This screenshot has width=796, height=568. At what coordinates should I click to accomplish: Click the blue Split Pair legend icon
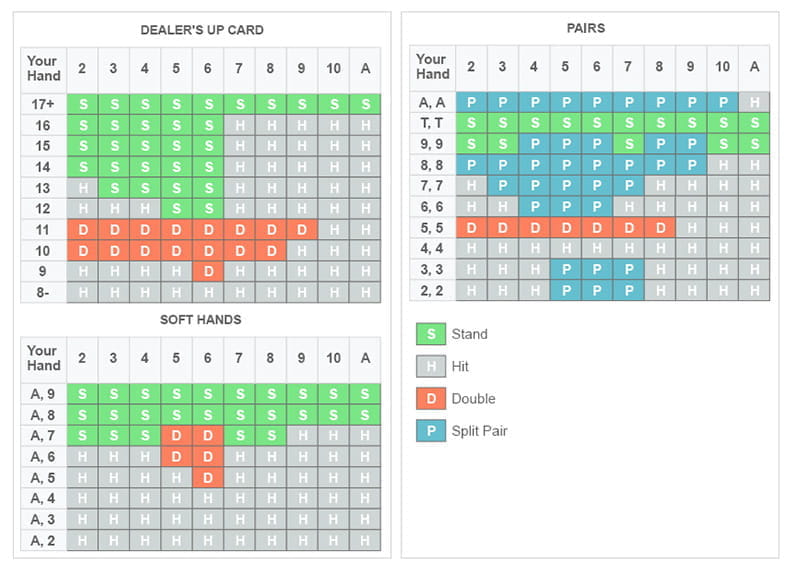pos(429,430)
